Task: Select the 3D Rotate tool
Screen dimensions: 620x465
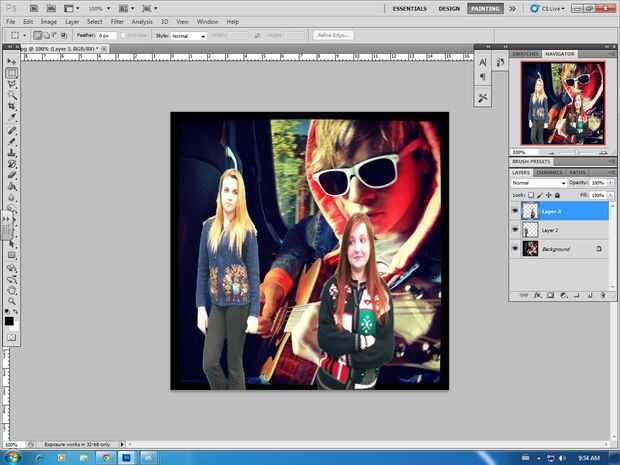Action: point(12,268)
